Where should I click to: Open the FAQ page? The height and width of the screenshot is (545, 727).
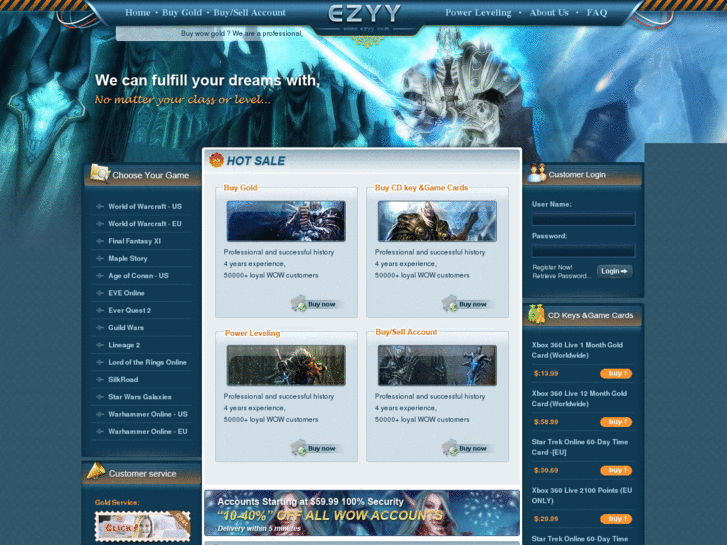point(597,13)
